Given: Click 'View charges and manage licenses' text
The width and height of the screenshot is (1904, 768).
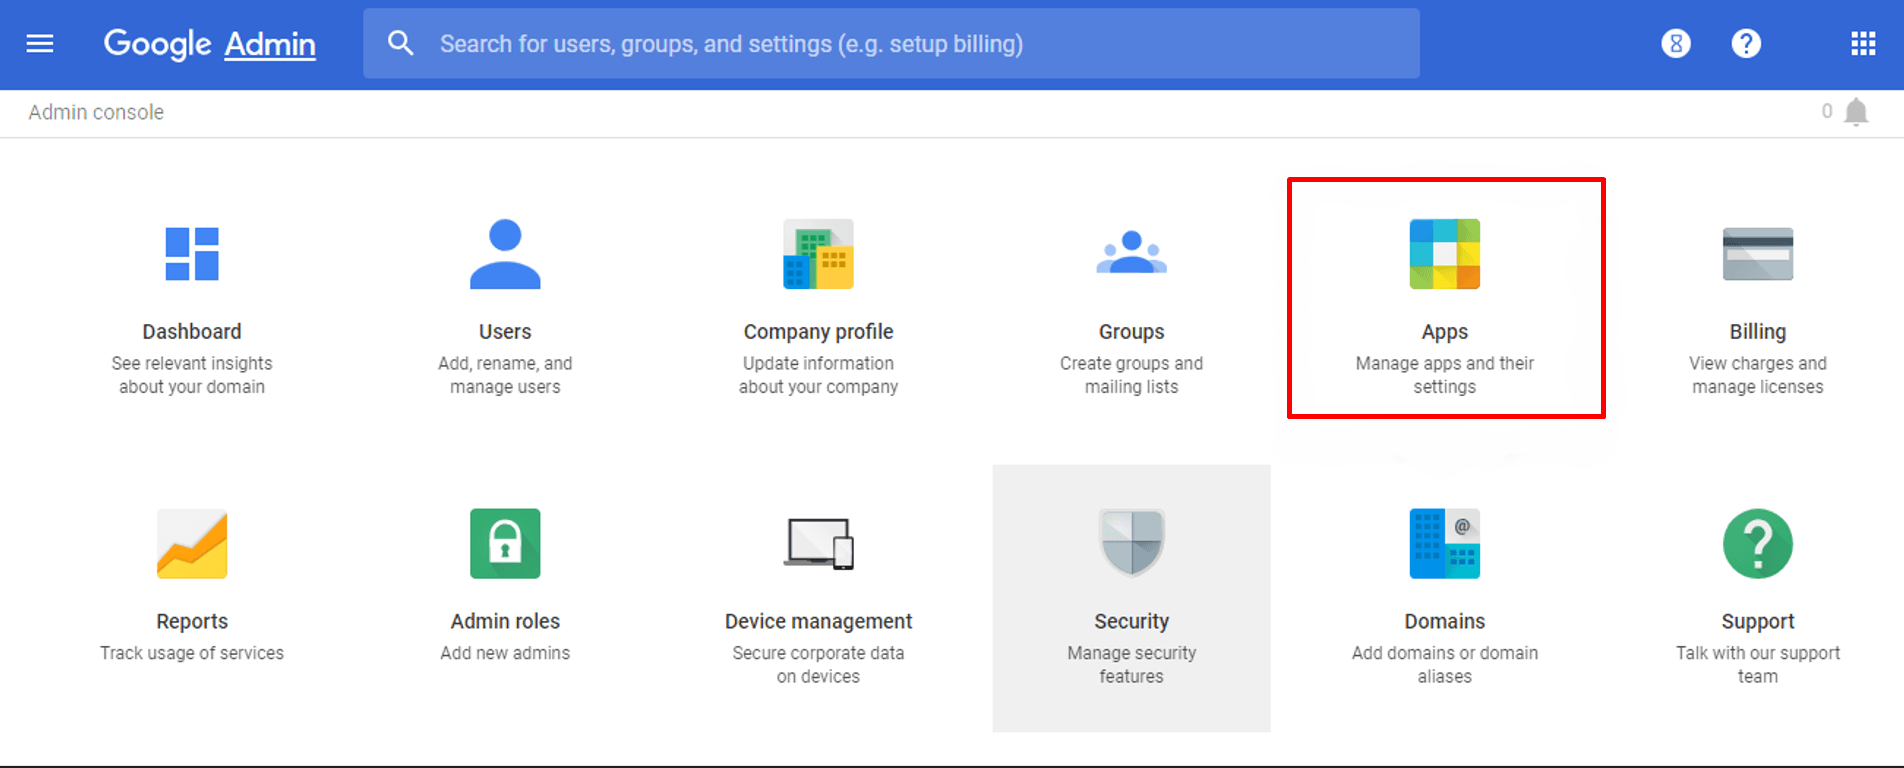Looking at the screenshot, I should [1758, 375].
